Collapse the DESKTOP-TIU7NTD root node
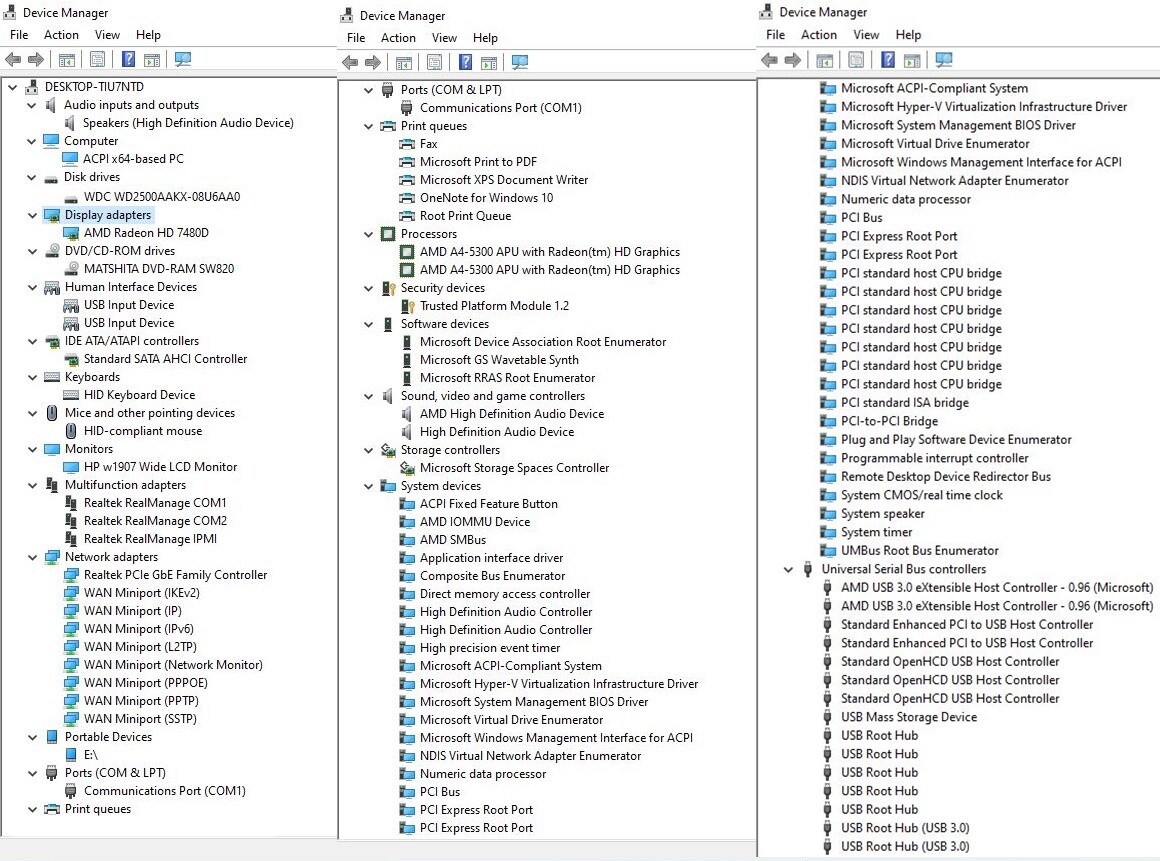 pyautogui.click(x=13, y=87)
